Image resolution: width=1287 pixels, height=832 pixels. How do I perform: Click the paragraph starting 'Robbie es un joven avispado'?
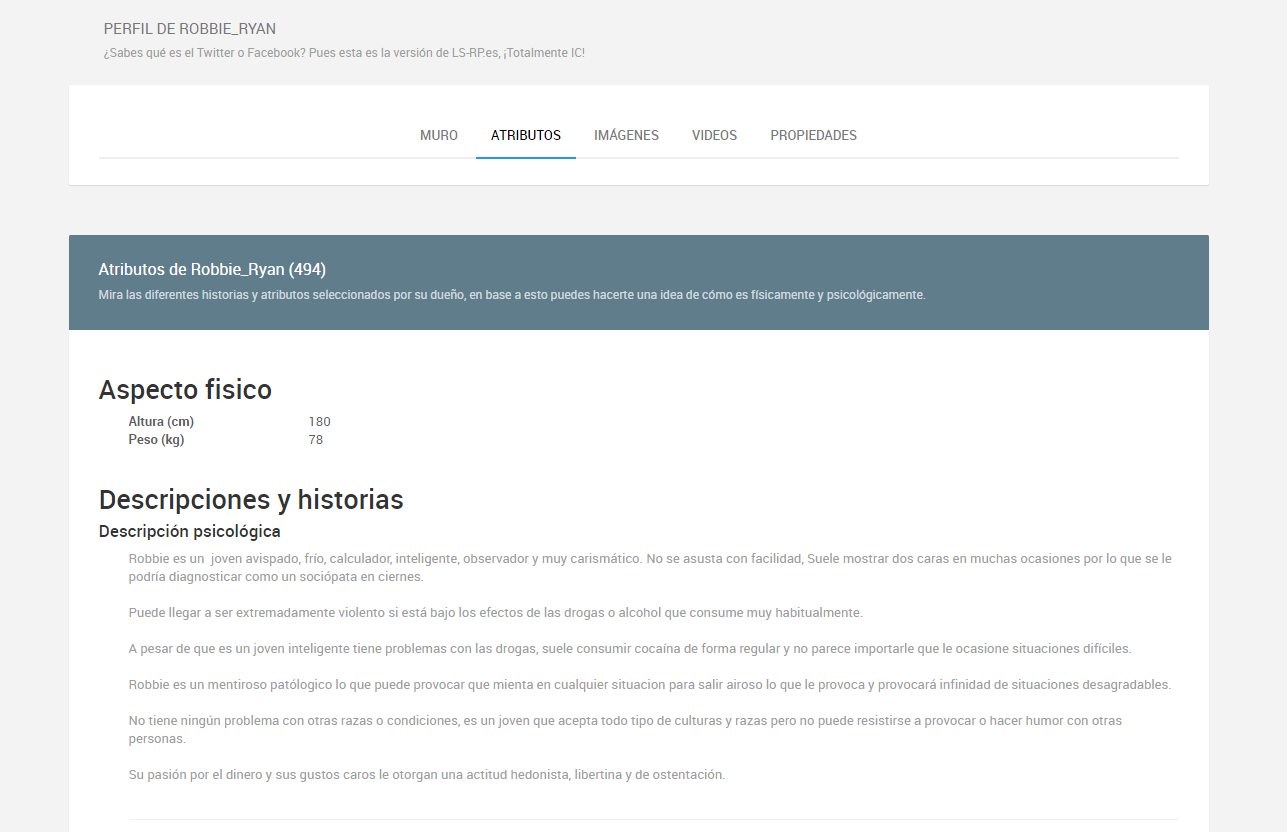[x=650, y=568]
